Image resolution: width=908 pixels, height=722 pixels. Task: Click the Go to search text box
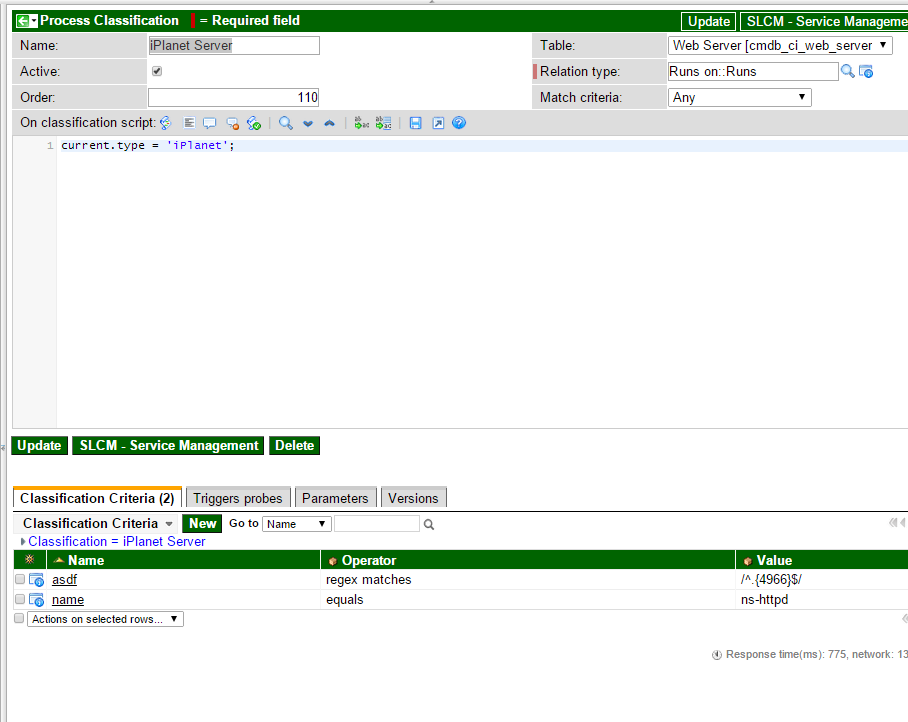coord(377,524)
